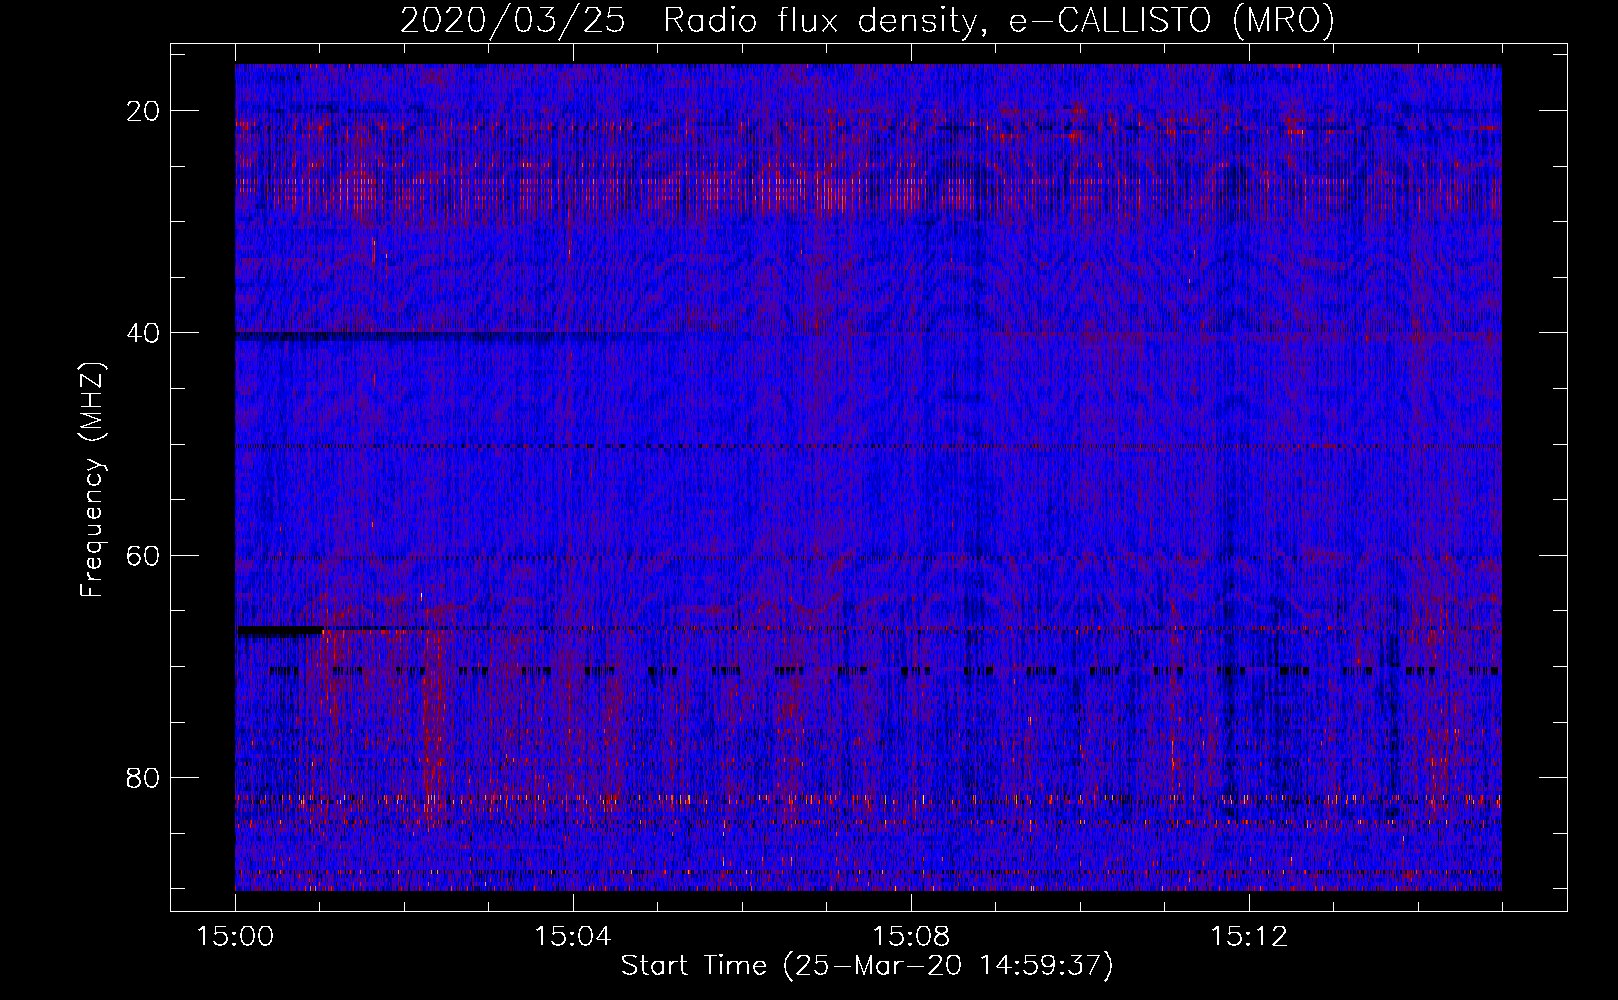Click the black band near 67 MHz at 15:00

point(279,631)
